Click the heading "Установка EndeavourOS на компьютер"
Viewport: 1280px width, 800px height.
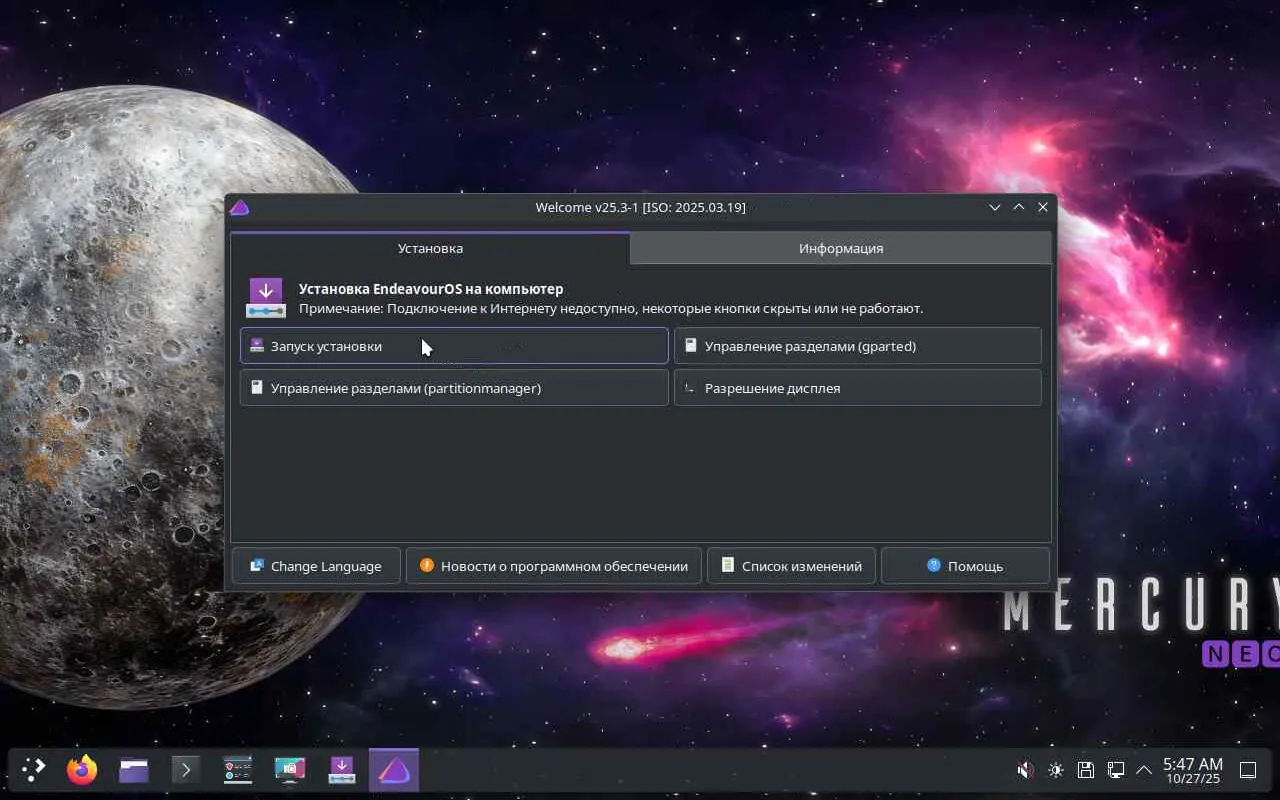431,289
